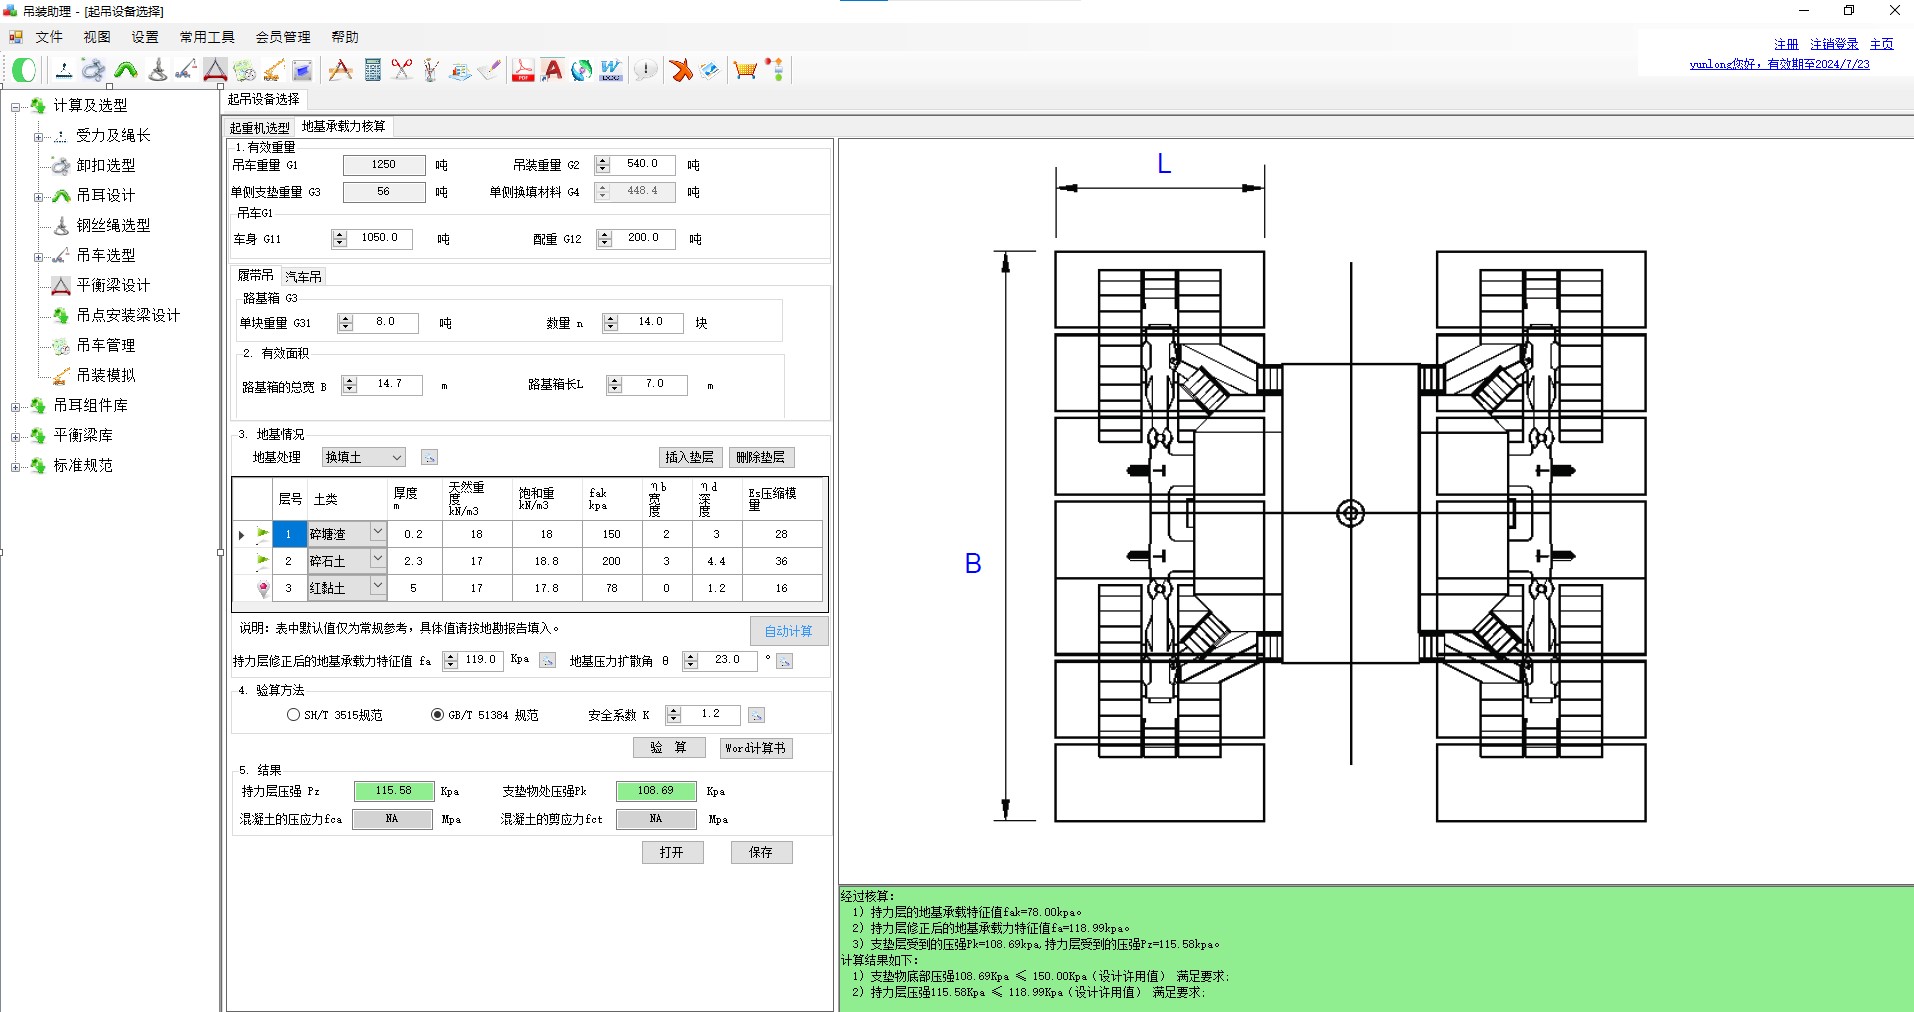Click the 验 算 button
Viewport: 1914px width, 1012px height.
(668, 747)
